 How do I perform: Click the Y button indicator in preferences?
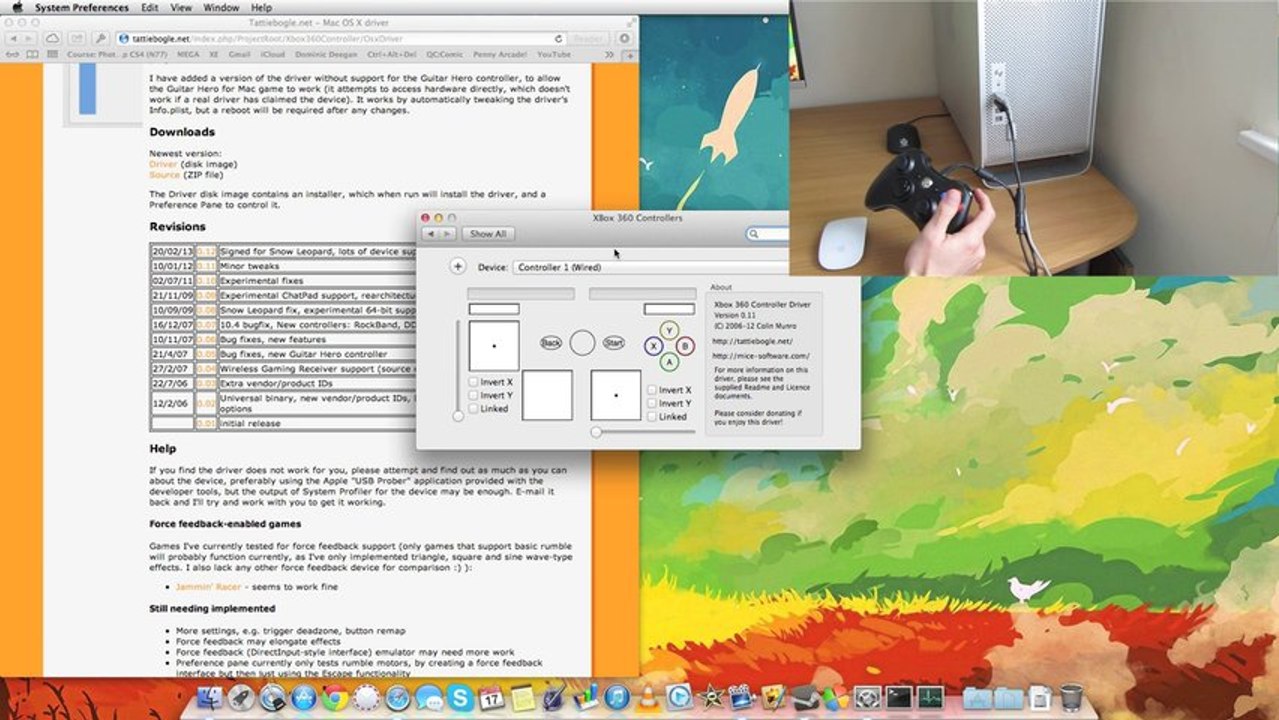670,330
